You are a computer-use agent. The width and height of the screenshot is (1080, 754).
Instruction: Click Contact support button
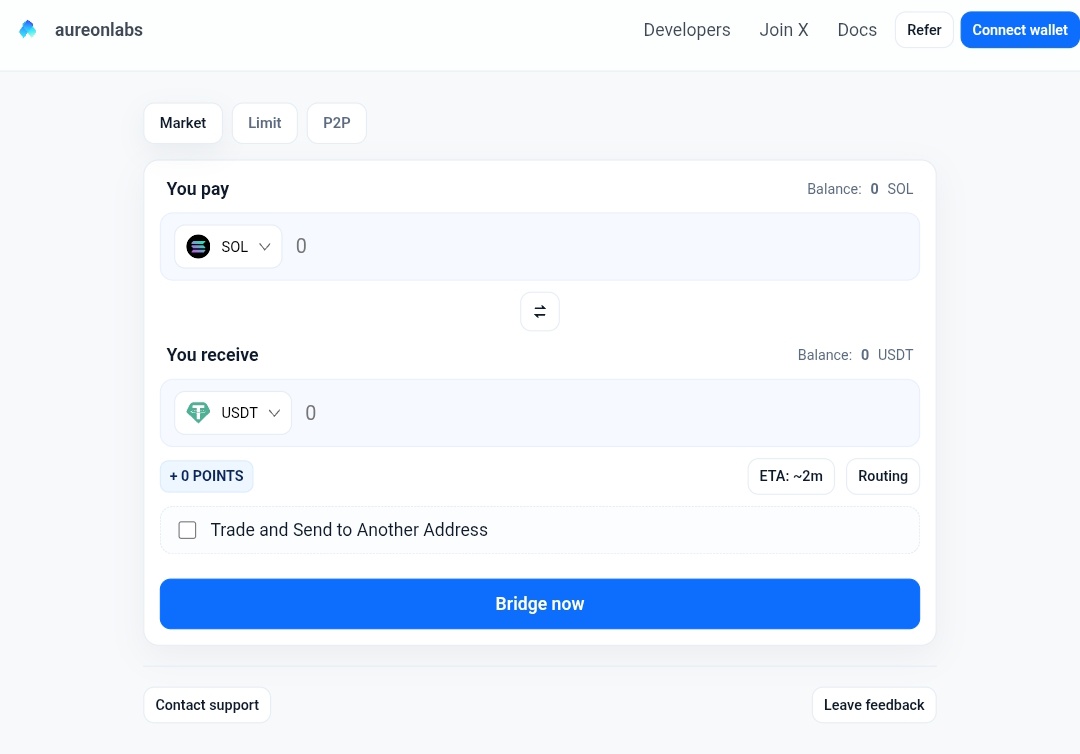click(207, 704)
